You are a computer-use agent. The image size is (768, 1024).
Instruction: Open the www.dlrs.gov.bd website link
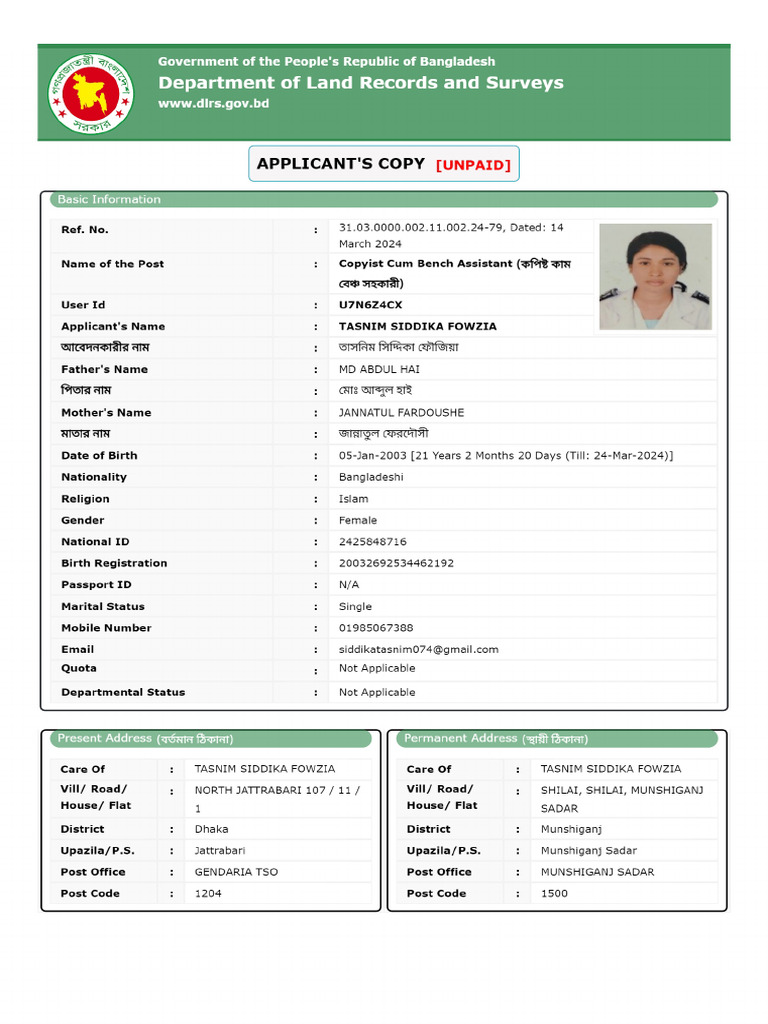pos(214,103)
